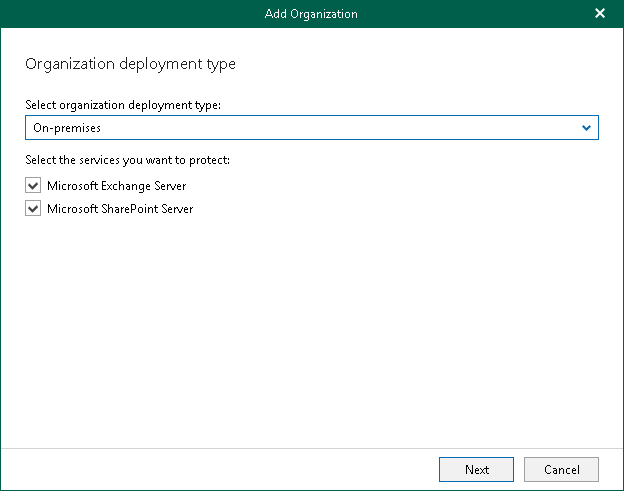This screenshot has width=624, height=491.
Task: Expand the deployment type dropdown arrow
Action: [x=587, y=128]
